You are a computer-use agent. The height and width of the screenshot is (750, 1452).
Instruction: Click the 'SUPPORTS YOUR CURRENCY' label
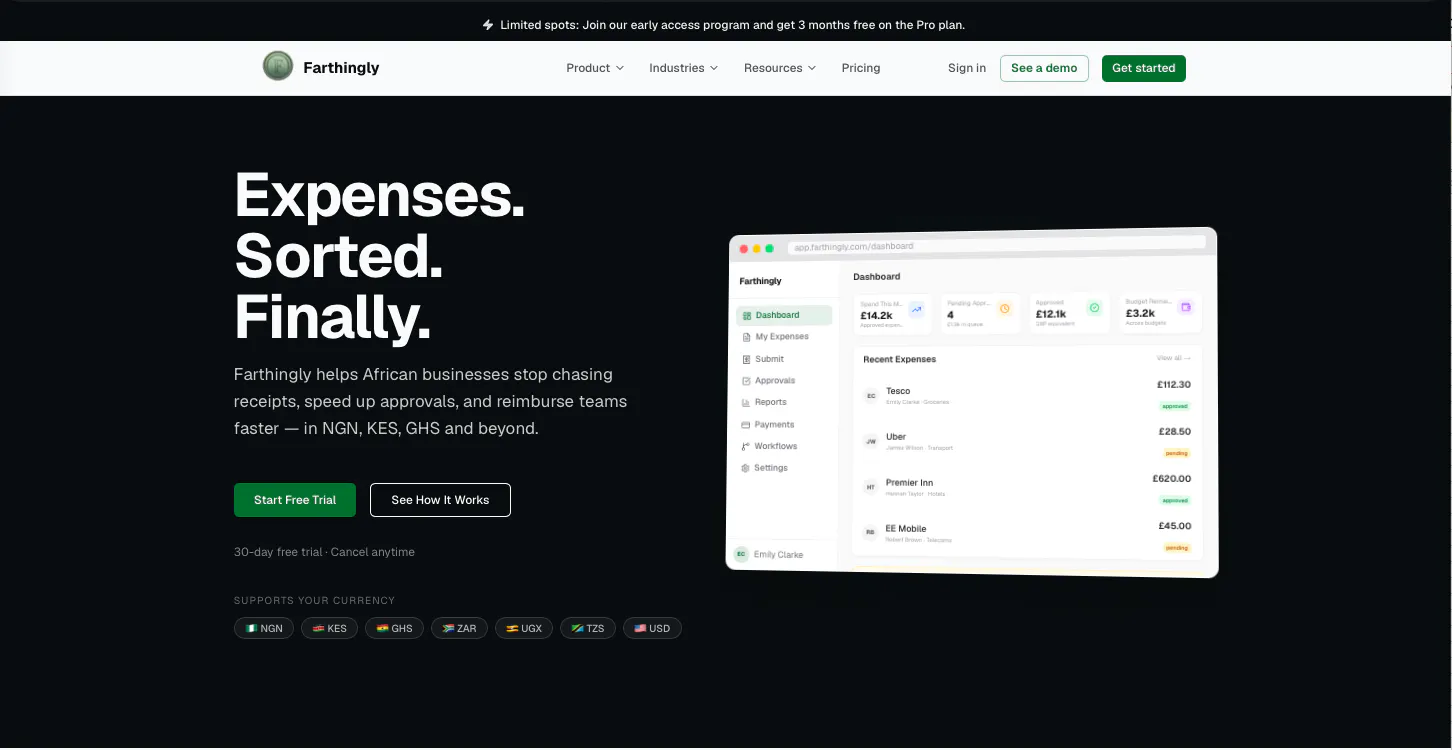(x=314, y=601)
